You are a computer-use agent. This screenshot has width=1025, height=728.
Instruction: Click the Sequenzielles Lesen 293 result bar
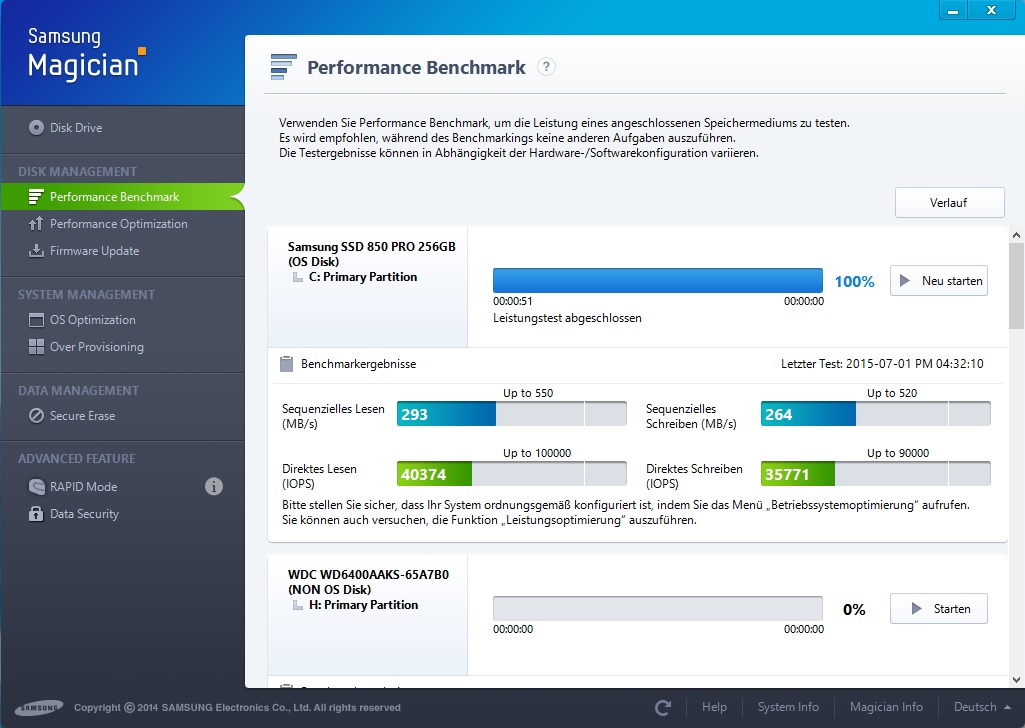[512, 414]
